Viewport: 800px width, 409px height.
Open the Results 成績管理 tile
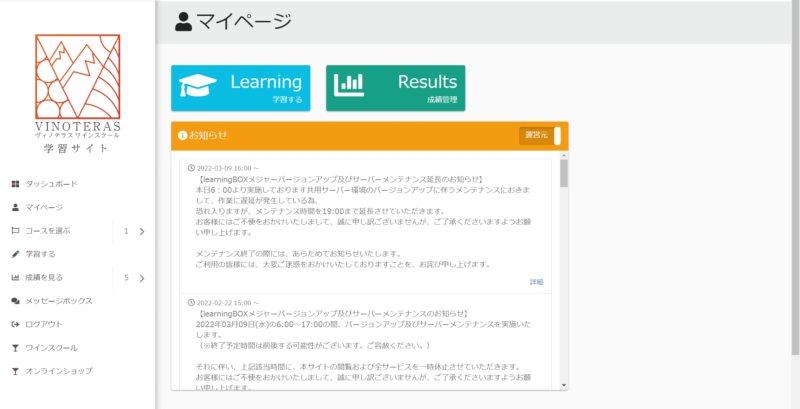(396, 88)
